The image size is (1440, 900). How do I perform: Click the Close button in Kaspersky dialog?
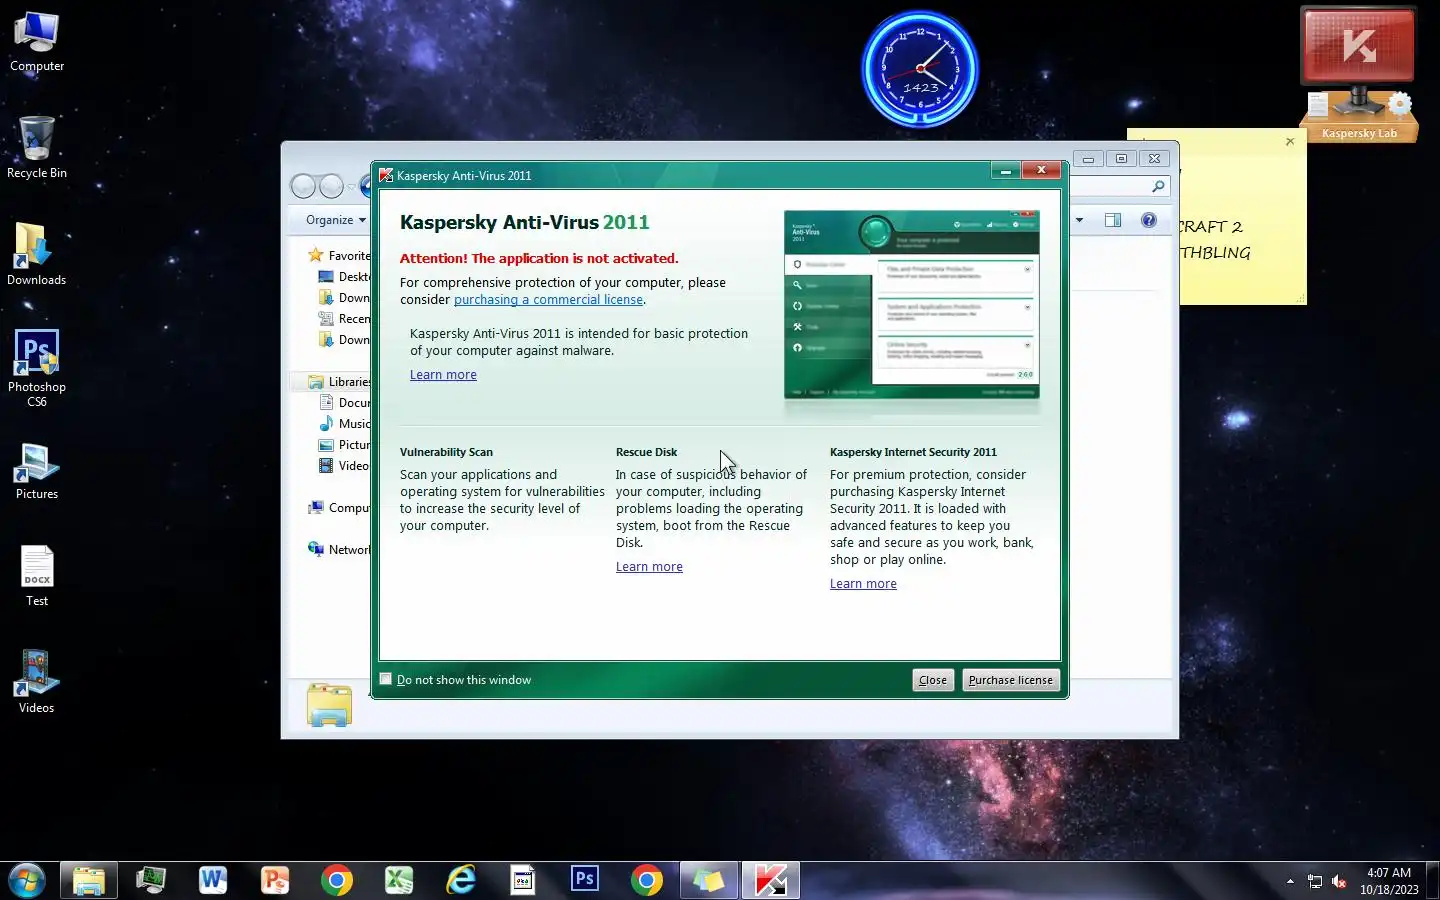coord(933,680)
